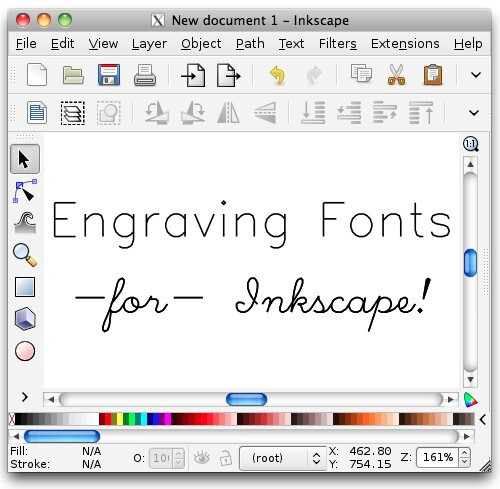Click the zoom percentage stepper arrows
This screenshot has width=500, height=489.
(465, 457)
